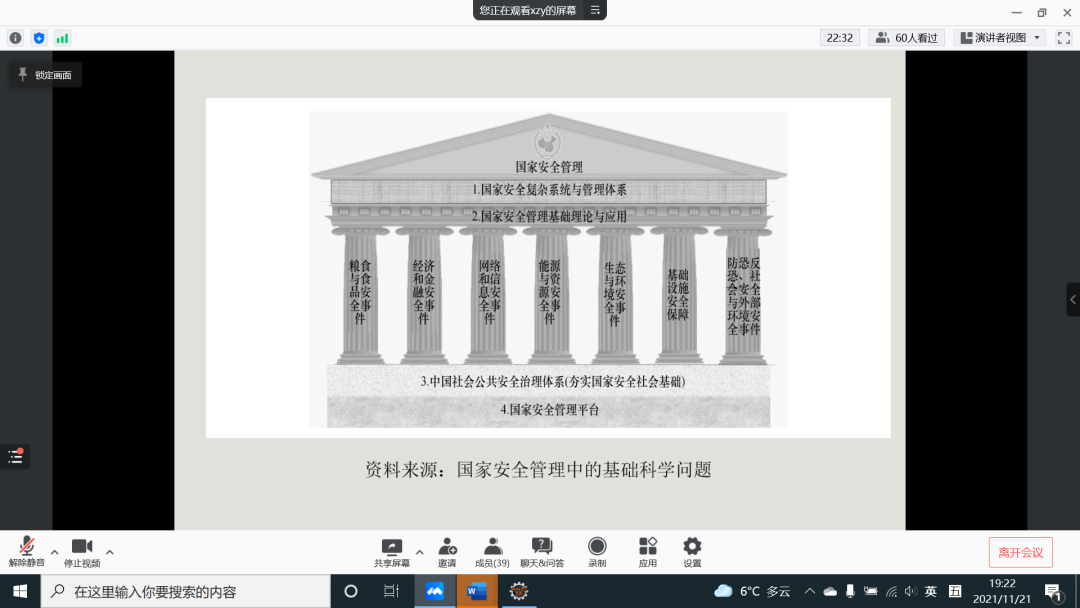Open 设置 settings gear
This screenshot has width=1080, height=608.
[692, 552]
